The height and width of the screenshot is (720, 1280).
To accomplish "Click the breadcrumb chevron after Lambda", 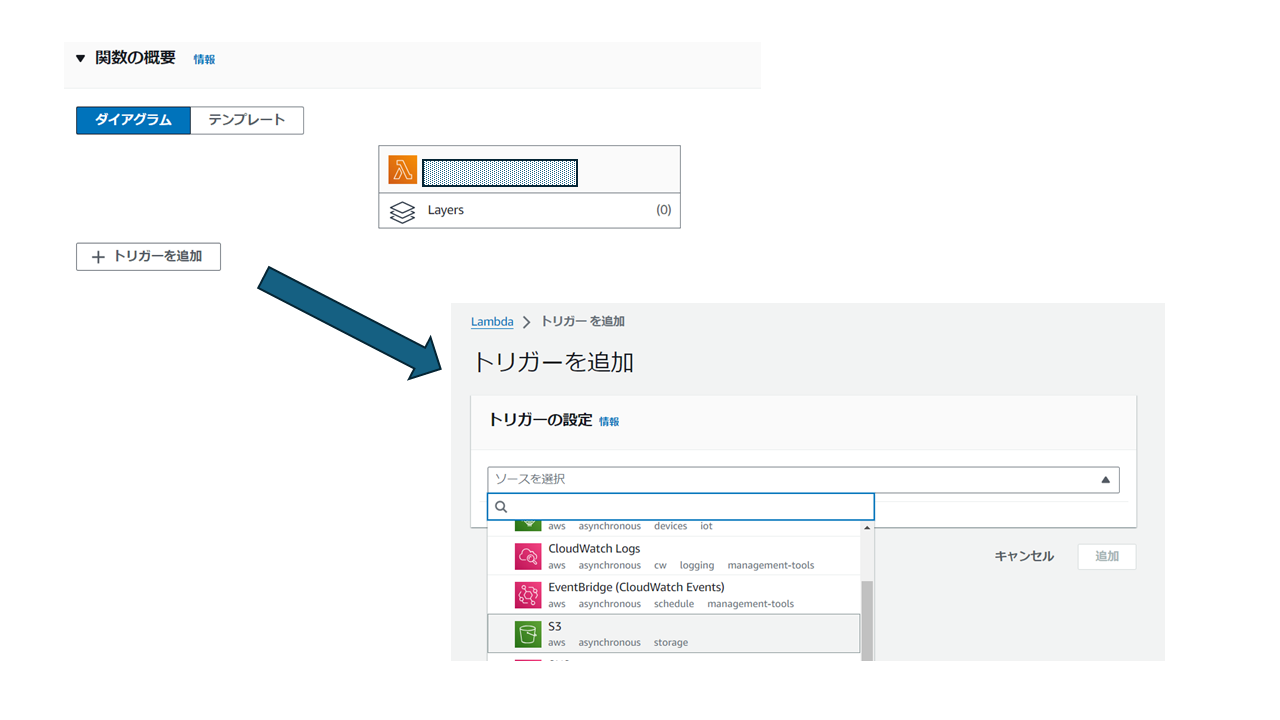I will (525, 321).
